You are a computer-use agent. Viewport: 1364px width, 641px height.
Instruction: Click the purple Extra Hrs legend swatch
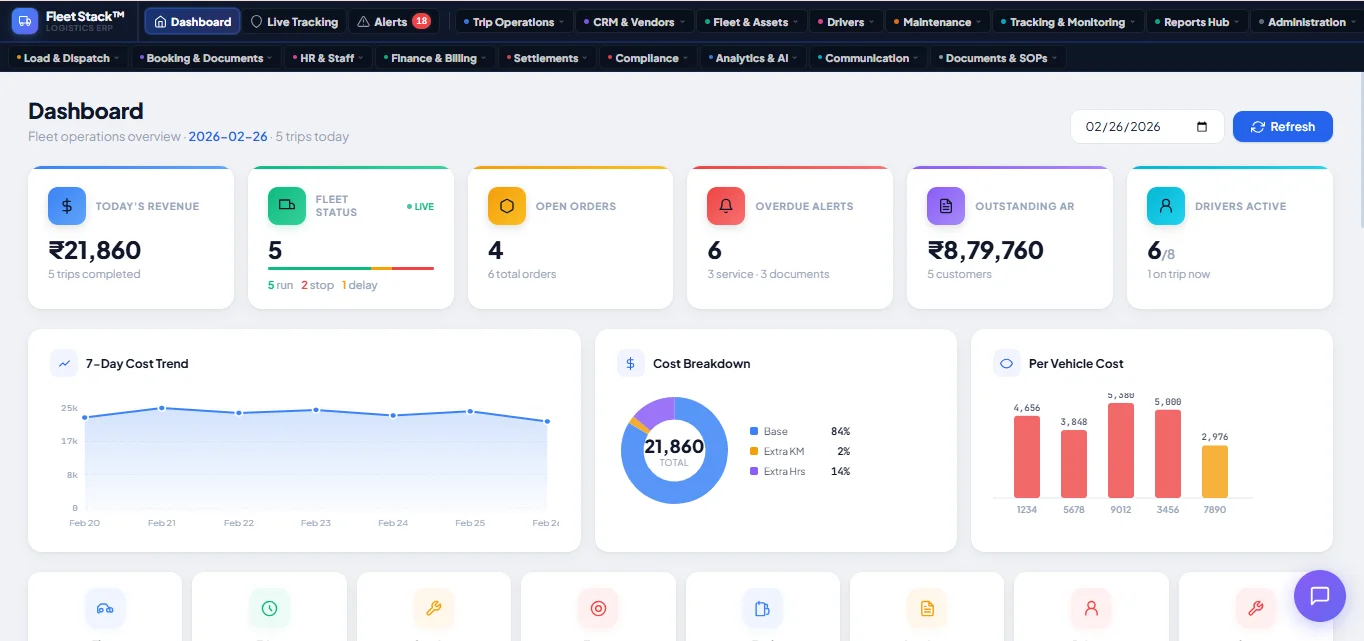(754, 471)
